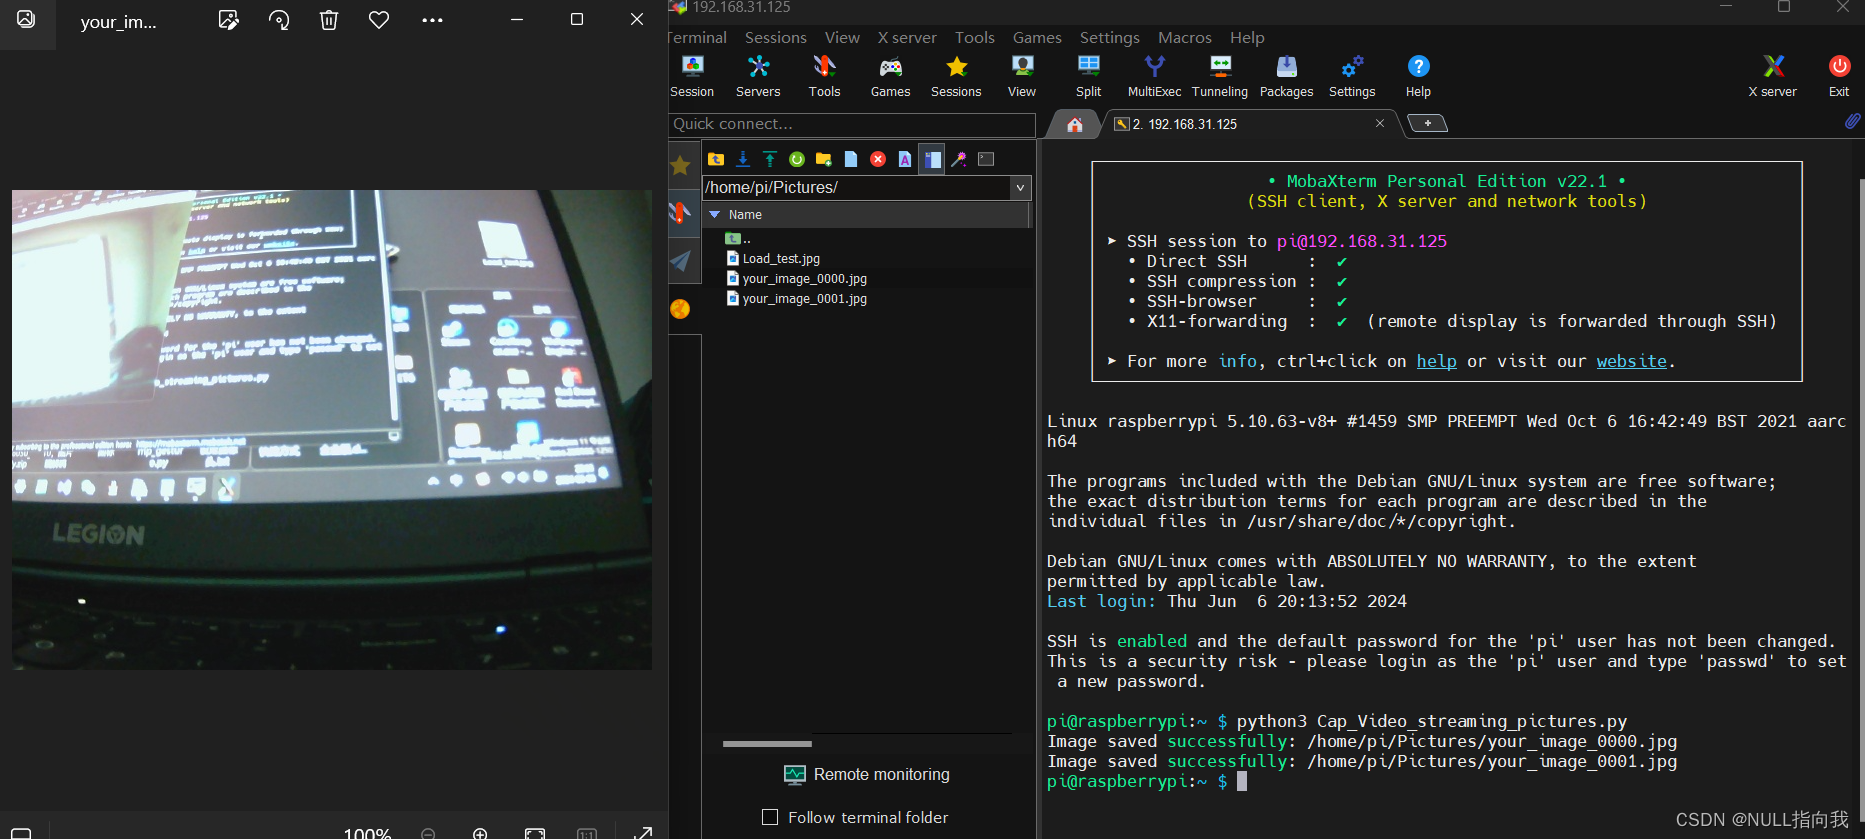Enable Follow terminal folder checkbox
The width and height of the screenshot is (1865, 839).
click(x=770, y=817)
